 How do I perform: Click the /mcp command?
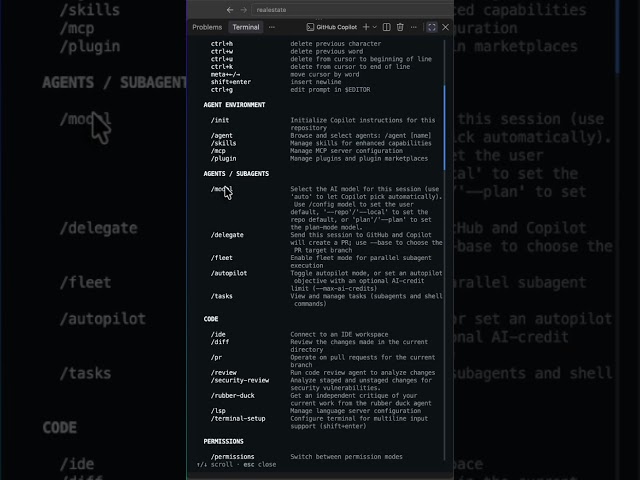tap(218, 151)
